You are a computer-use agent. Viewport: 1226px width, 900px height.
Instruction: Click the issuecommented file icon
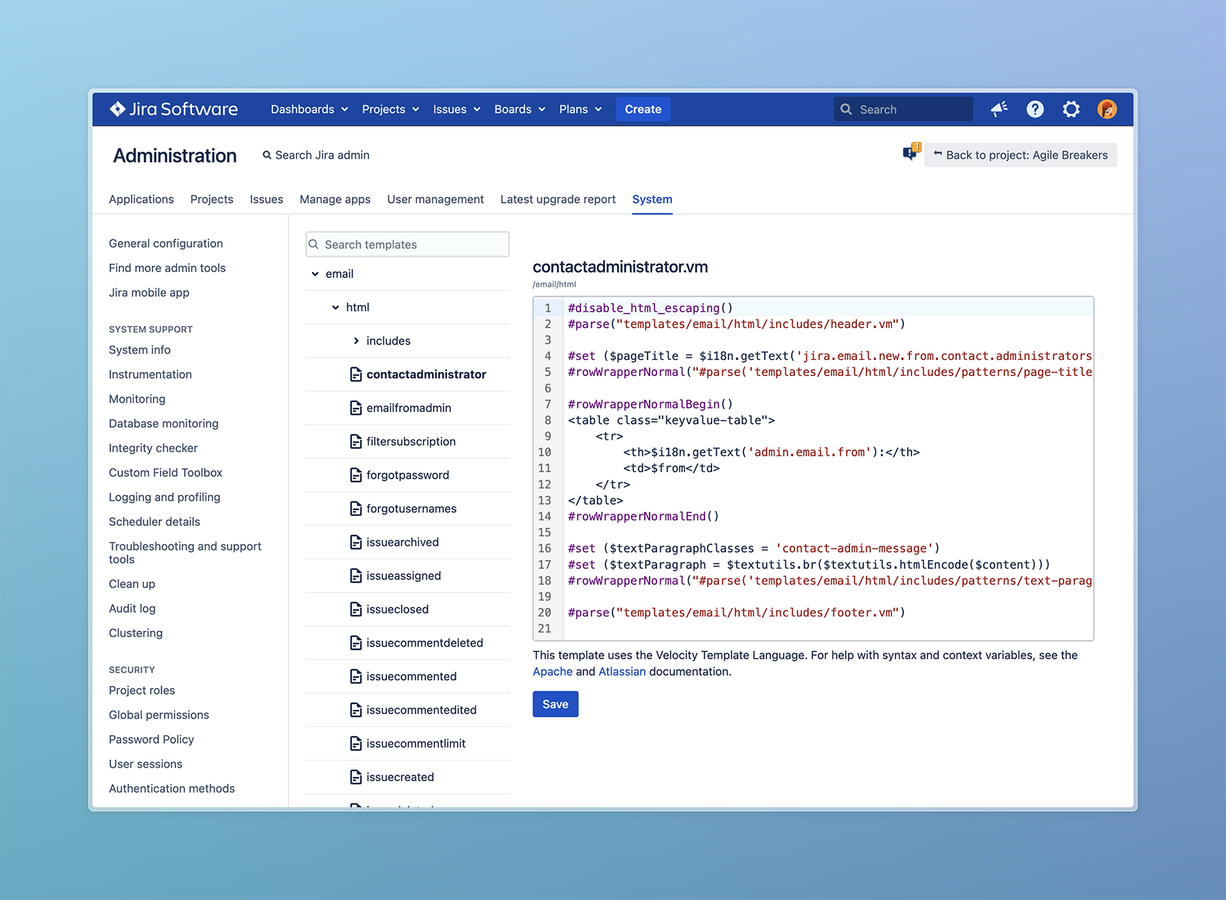[356, 676]
